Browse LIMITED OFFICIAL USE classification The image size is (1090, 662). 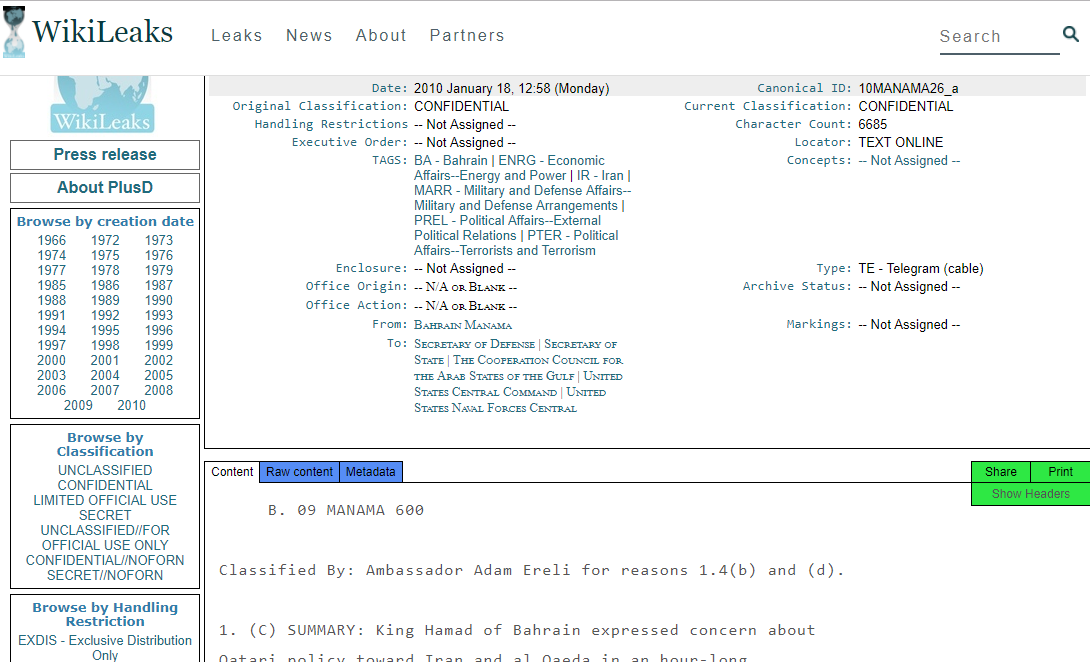coord(105,501)
